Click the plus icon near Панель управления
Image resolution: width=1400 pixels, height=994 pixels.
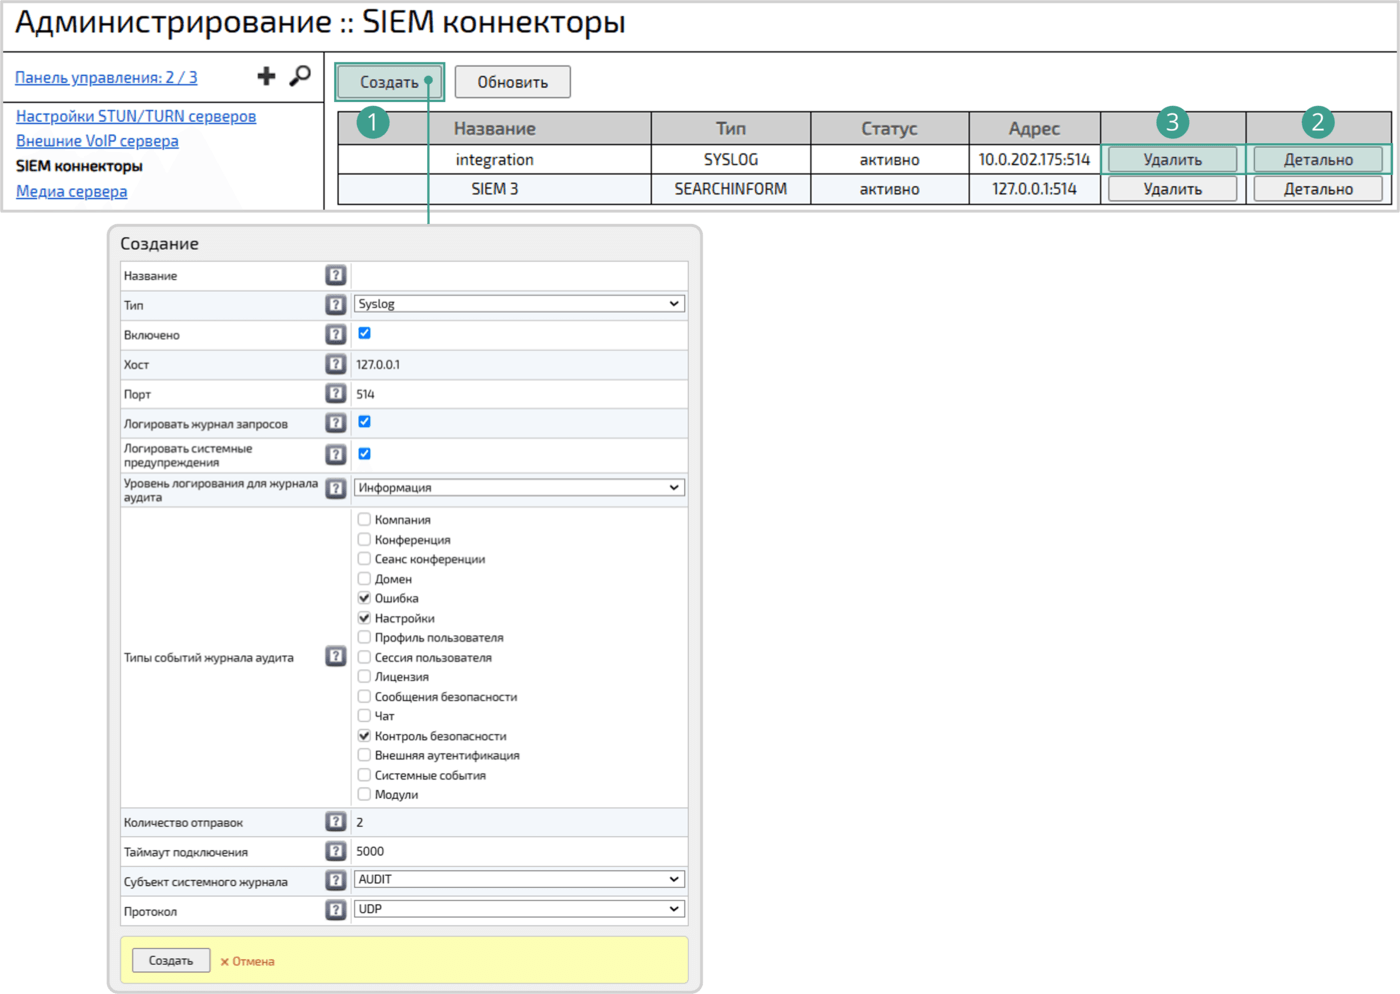[x=266, y=75]
